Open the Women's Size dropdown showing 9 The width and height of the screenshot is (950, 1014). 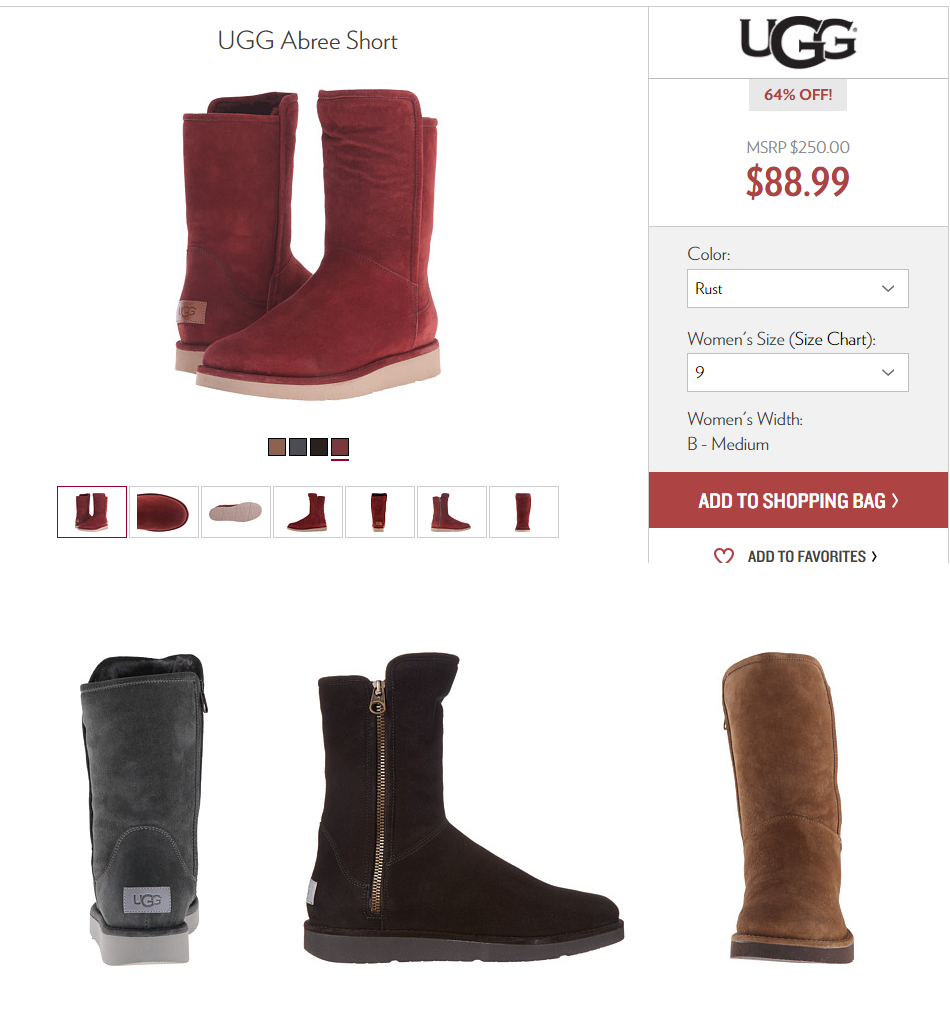pos(797,372)
